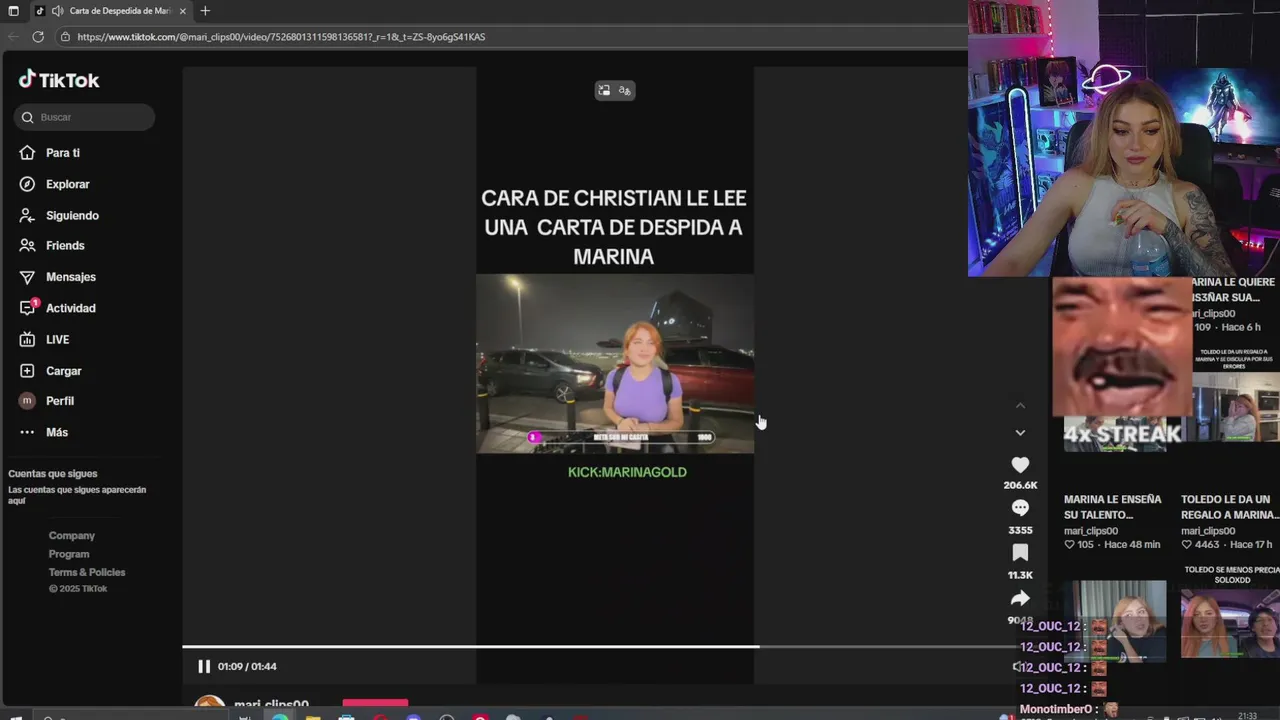Toggle picture-in-picture icon above video

click(x=604, y=90)
